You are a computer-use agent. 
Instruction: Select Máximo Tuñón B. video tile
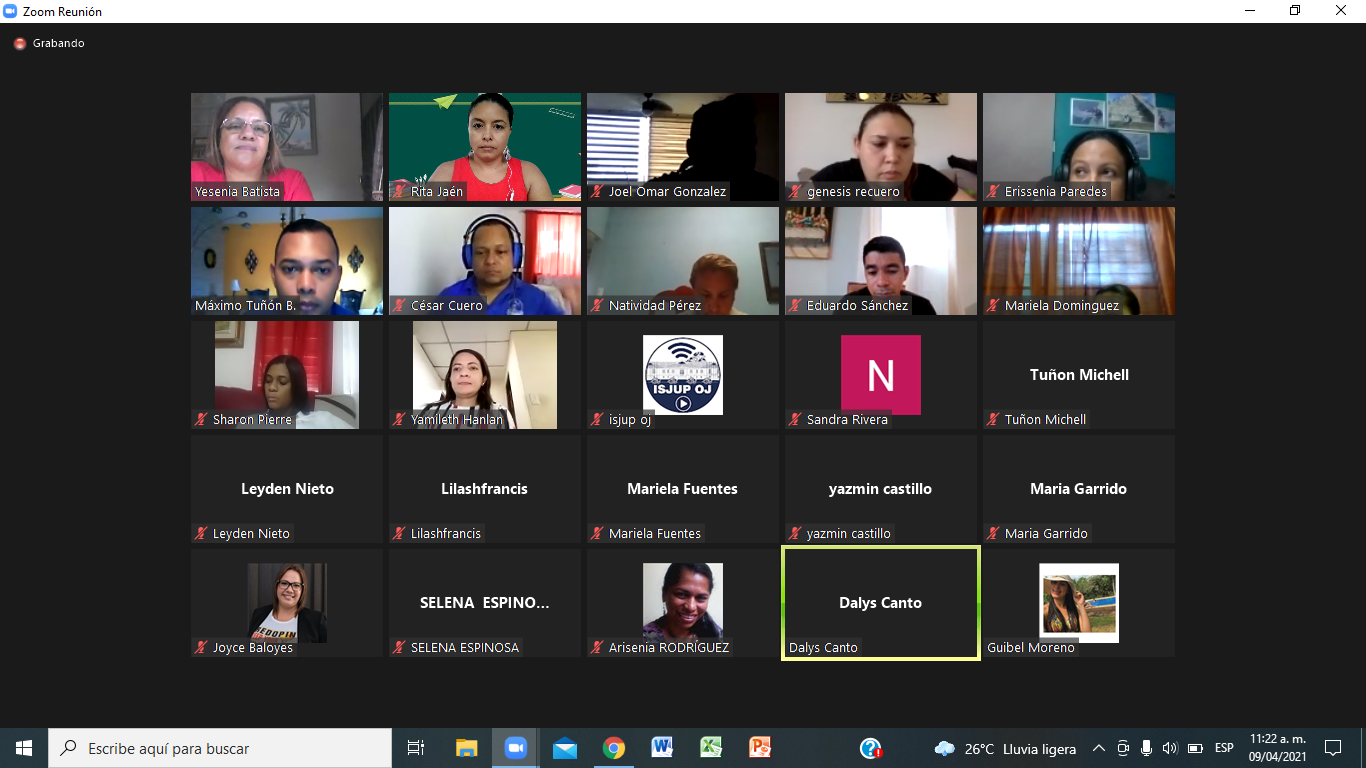[287, 261]
